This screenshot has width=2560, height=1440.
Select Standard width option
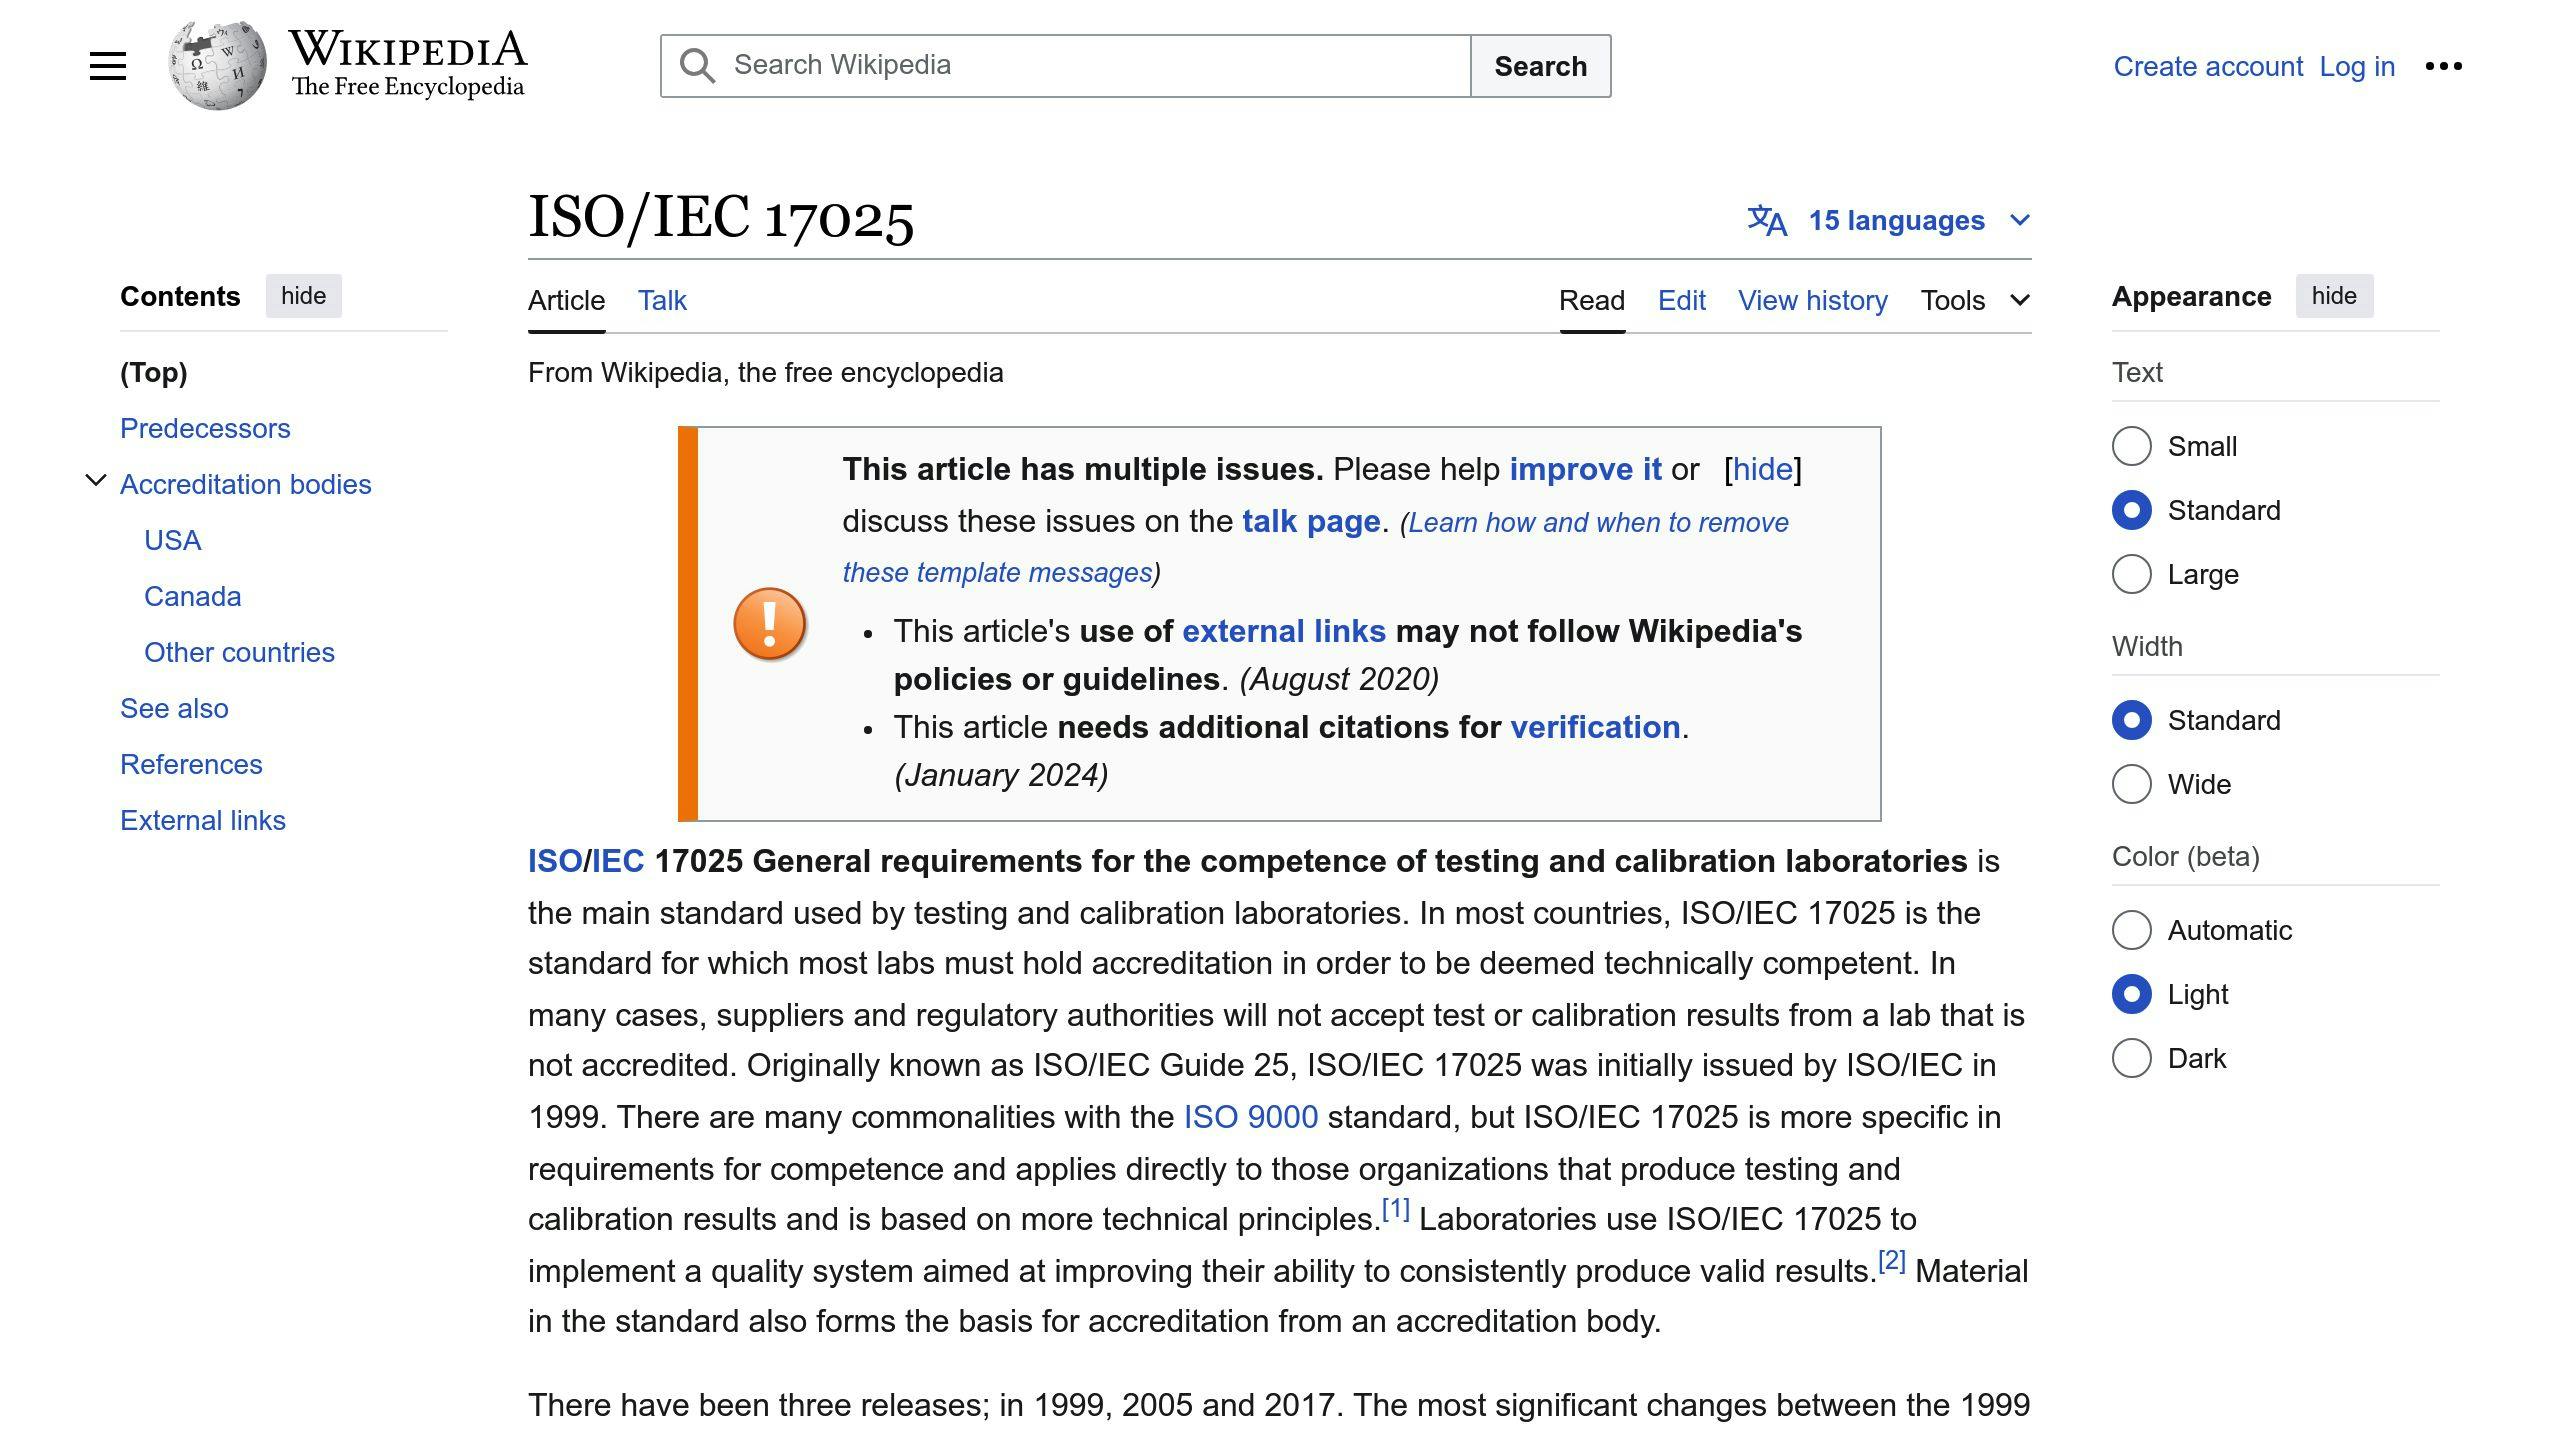[x=2131, y=720]
